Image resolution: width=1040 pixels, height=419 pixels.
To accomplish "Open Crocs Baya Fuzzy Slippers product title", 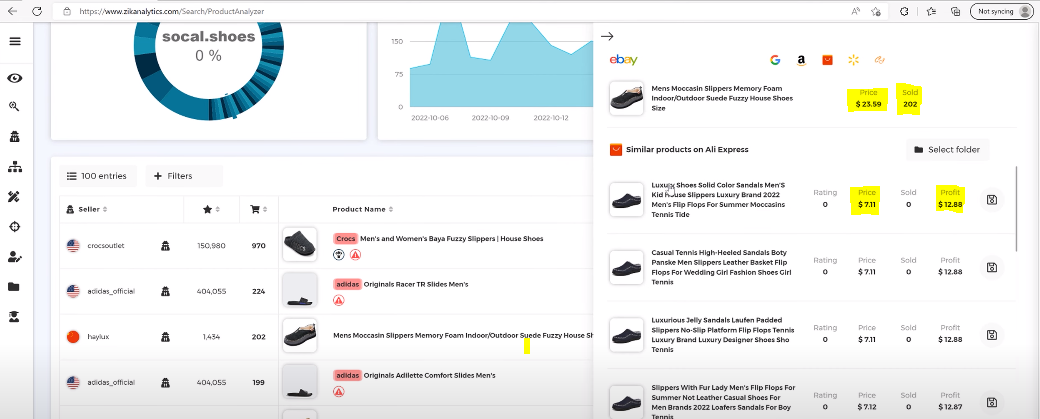I will (451, 239).
